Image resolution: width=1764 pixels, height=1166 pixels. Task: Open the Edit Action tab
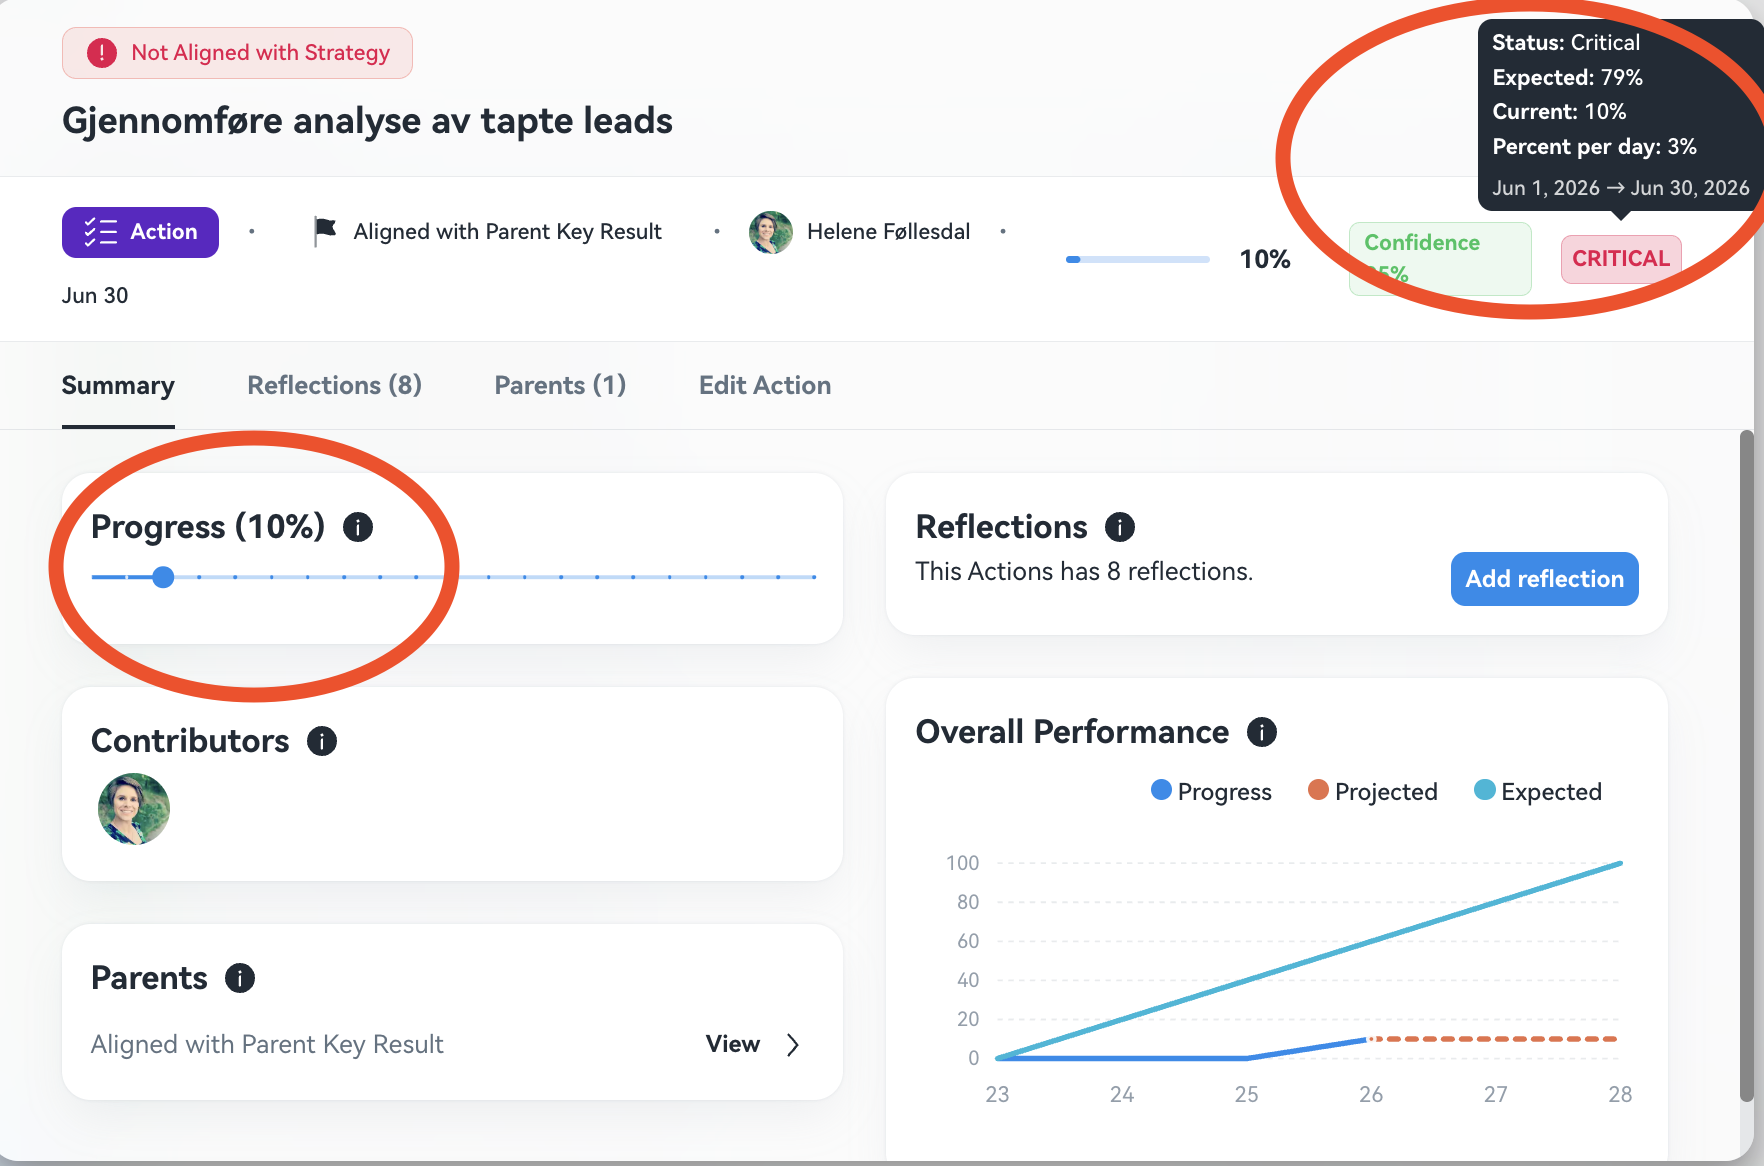(765, 386)
